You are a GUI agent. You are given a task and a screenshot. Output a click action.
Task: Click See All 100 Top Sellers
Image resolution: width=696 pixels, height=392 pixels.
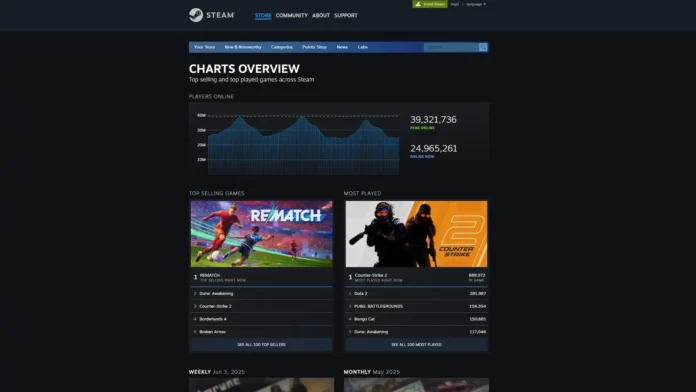point(261,344)
